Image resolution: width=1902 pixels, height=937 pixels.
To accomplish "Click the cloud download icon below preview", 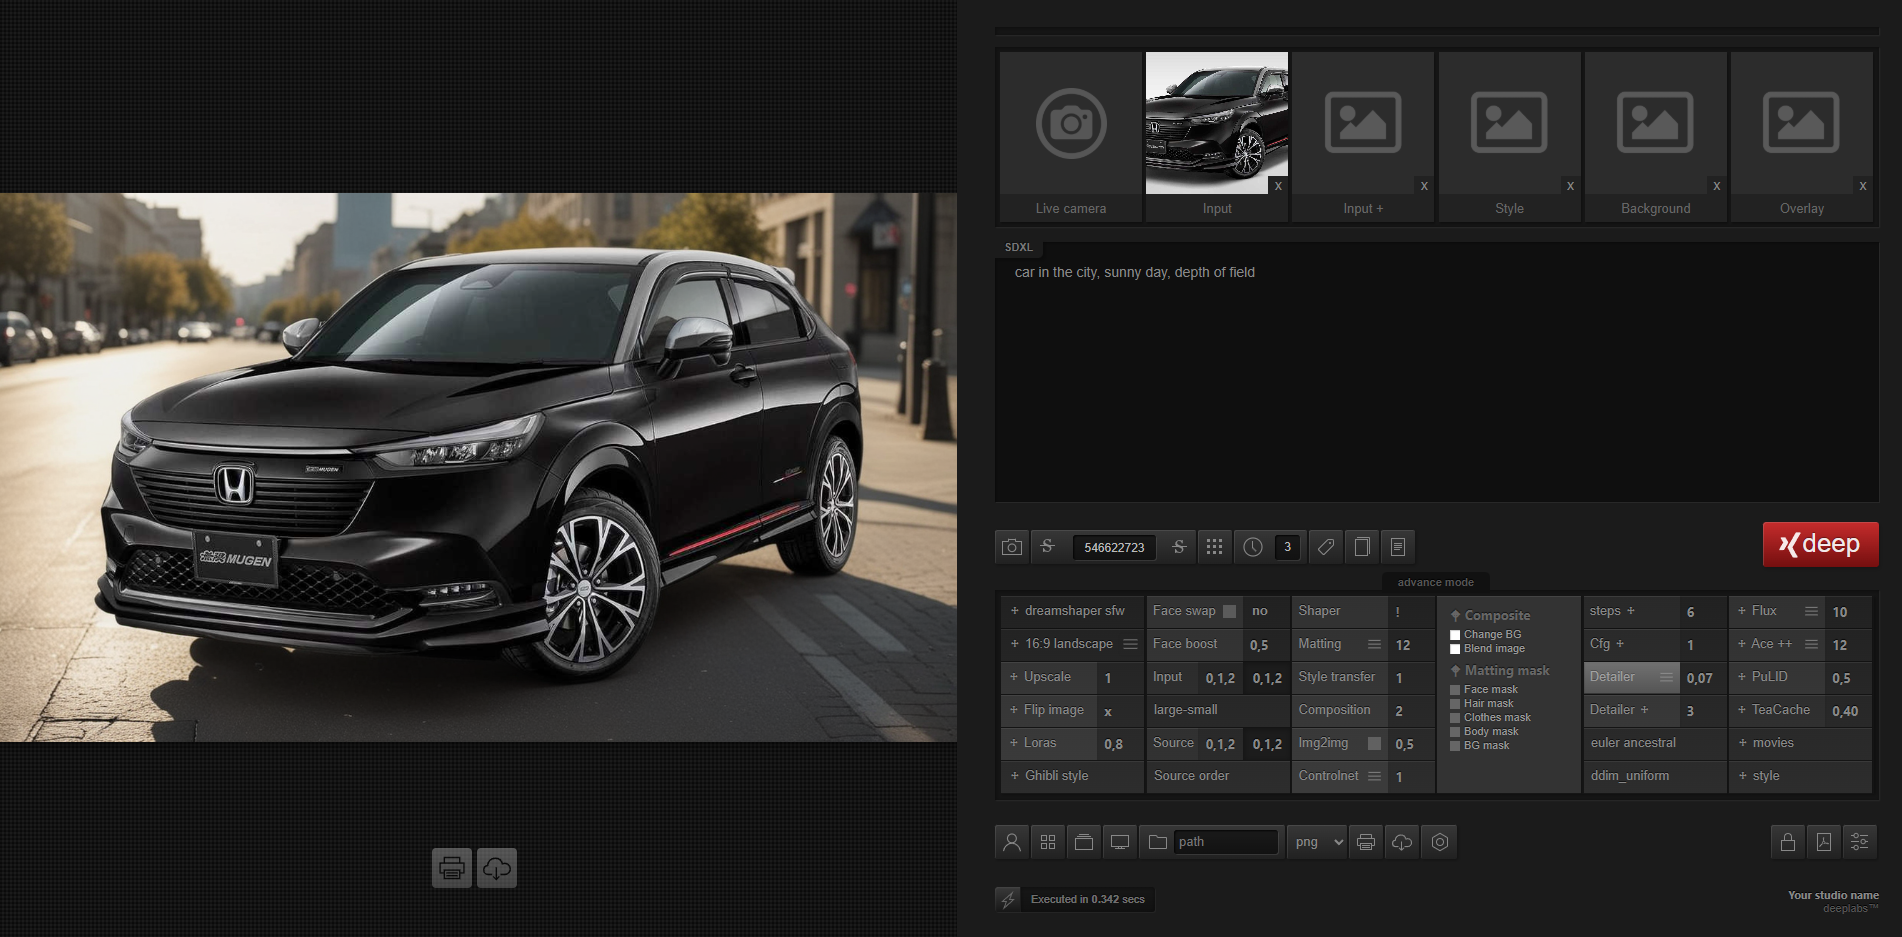I will pyautogui.click(x=497, y=868).
